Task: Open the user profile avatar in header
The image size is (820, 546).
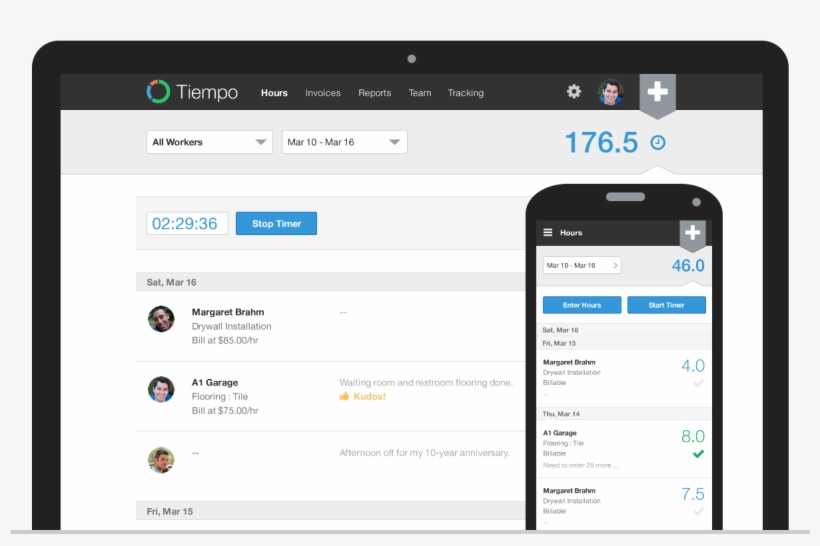Action: pyautogui.click(x=610, y=93)
